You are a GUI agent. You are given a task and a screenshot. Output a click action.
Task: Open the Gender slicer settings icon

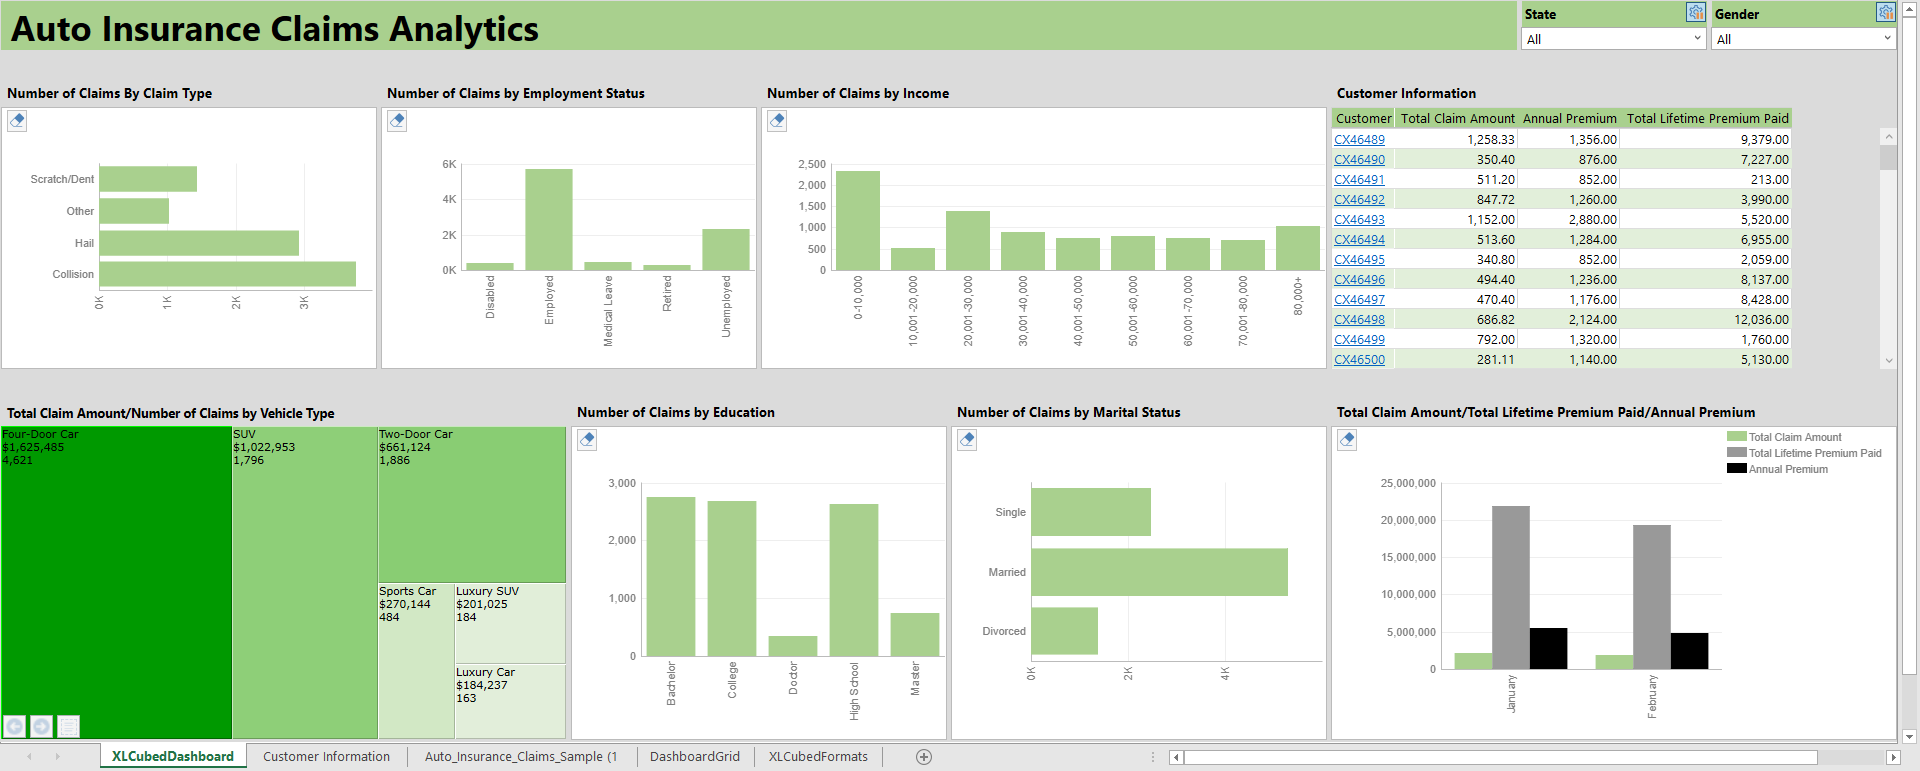pyautogui.click(x=1885, y=13)
